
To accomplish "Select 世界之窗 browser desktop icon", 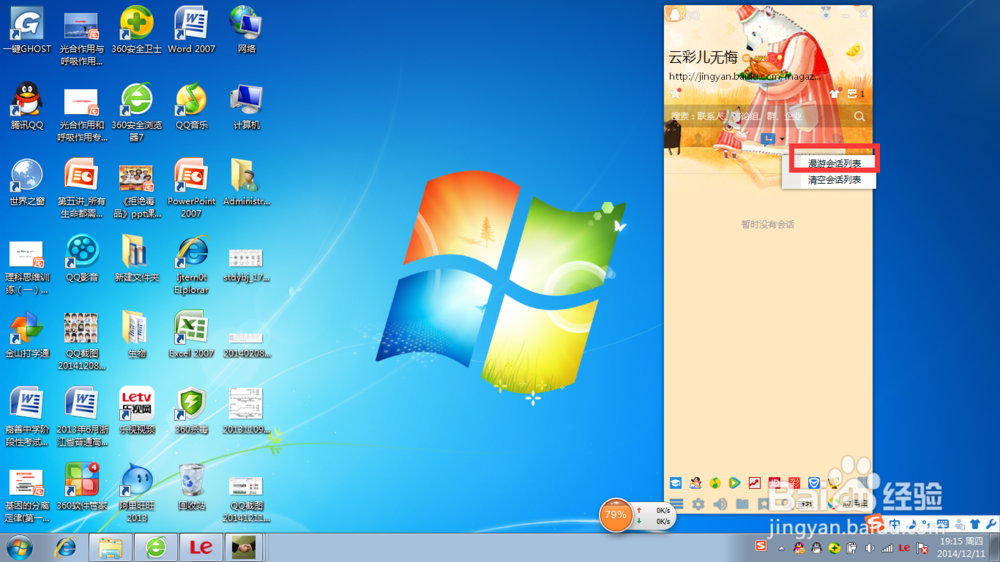I will (x=27, y=182).
